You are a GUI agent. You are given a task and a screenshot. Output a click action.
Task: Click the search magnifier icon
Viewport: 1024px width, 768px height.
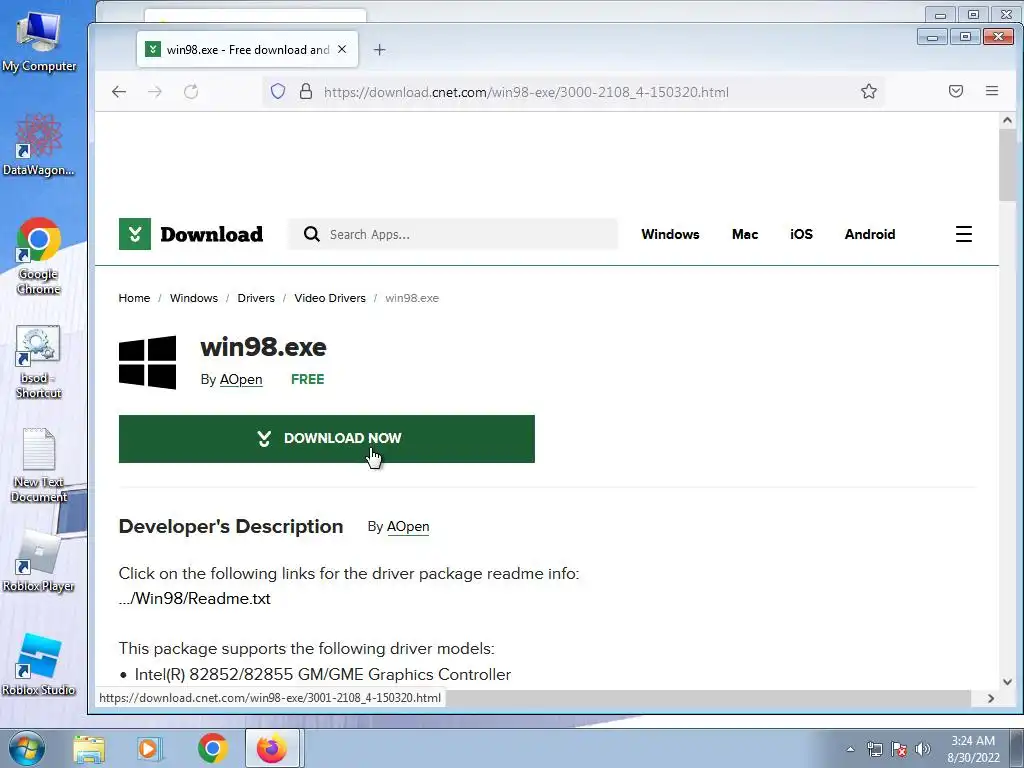tap(312, 234)
